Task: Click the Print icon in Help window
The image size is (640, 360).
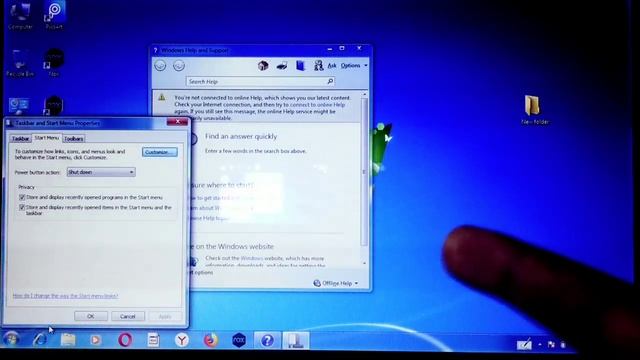Action: coord(282,65)
